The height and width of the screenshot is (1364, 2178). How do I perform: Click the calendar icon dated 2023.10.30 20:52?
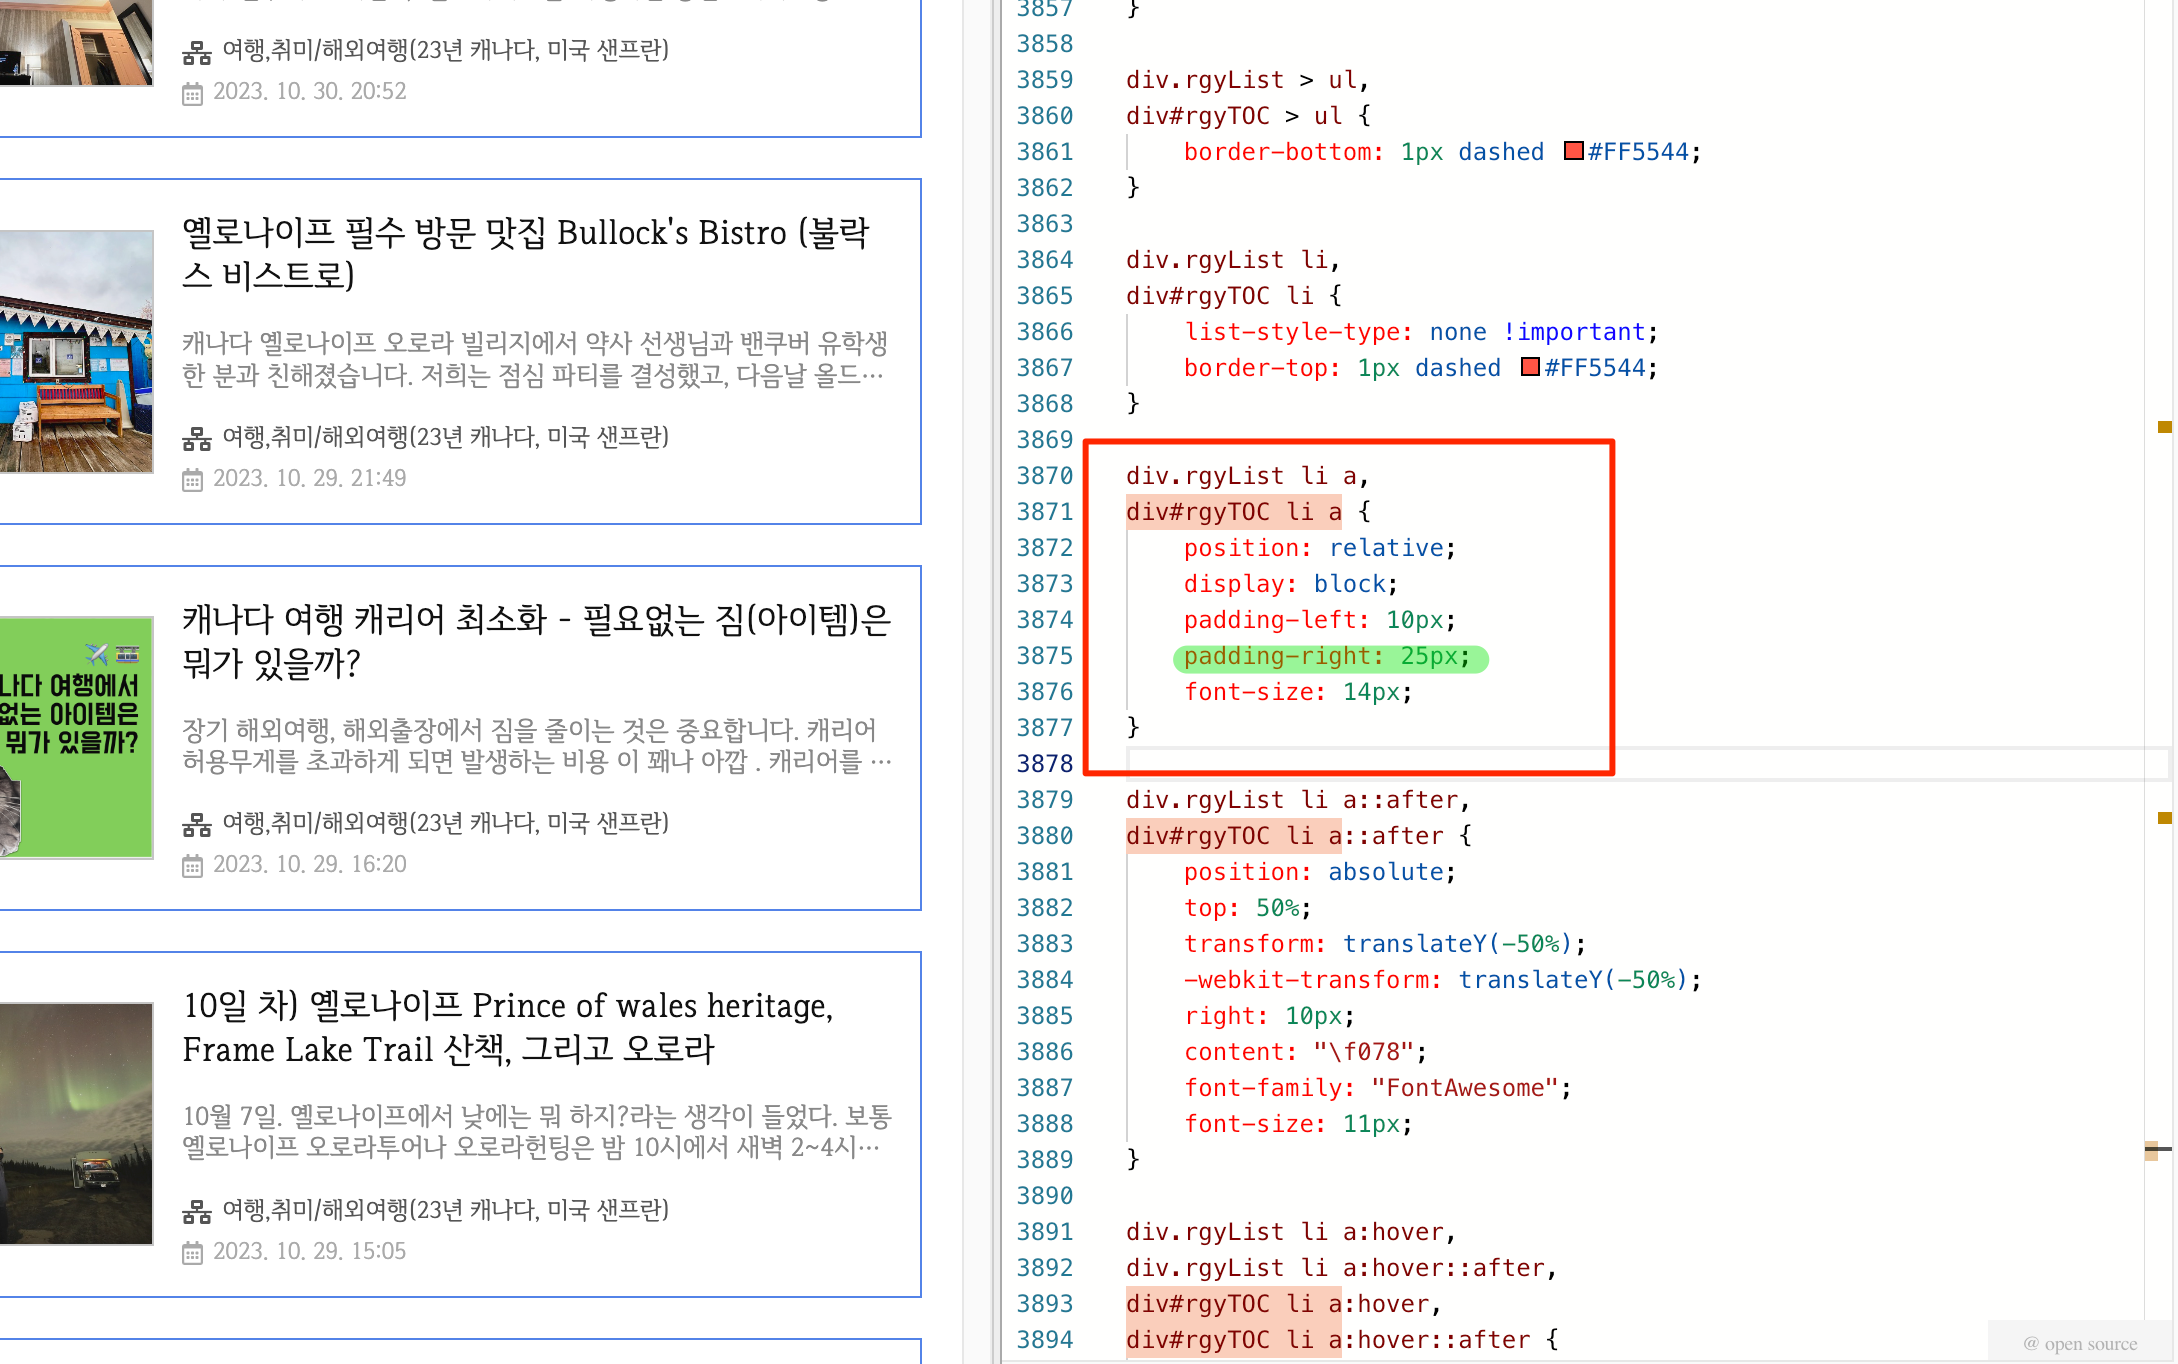click(192, 91)
